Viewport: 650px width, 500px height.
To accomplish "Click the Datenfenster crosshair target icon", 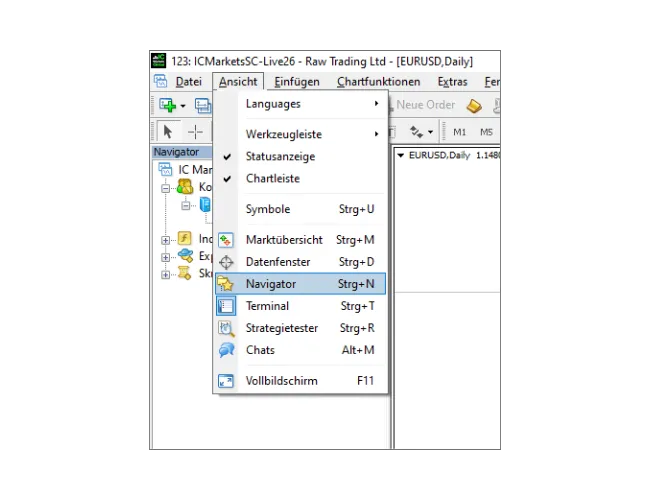I will click(226, 262).
